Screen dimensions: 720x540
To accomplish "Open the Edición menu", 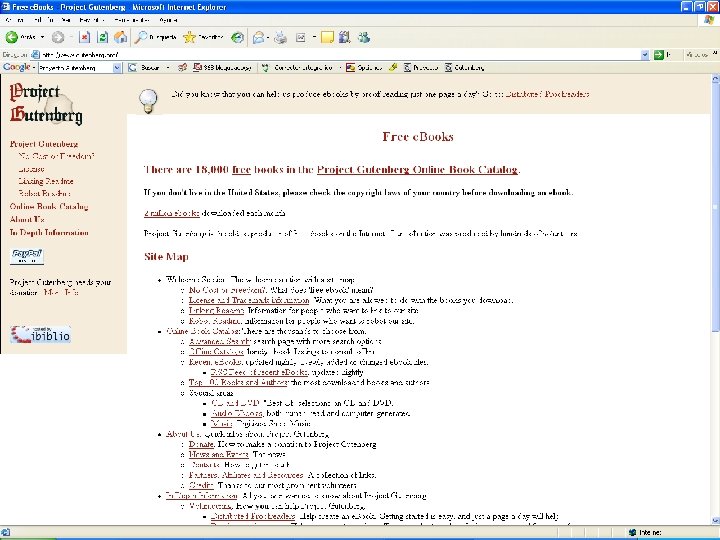I will point(43,20).
